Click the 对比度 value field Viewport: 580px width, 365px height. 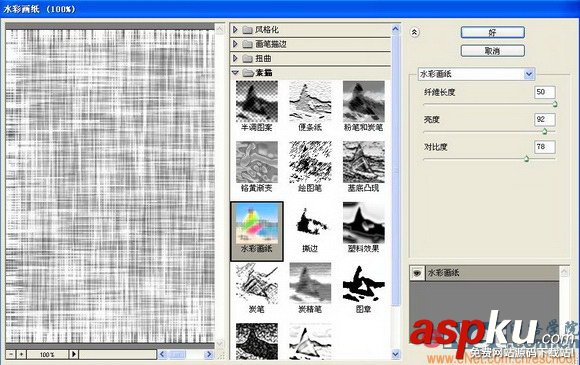544,147
